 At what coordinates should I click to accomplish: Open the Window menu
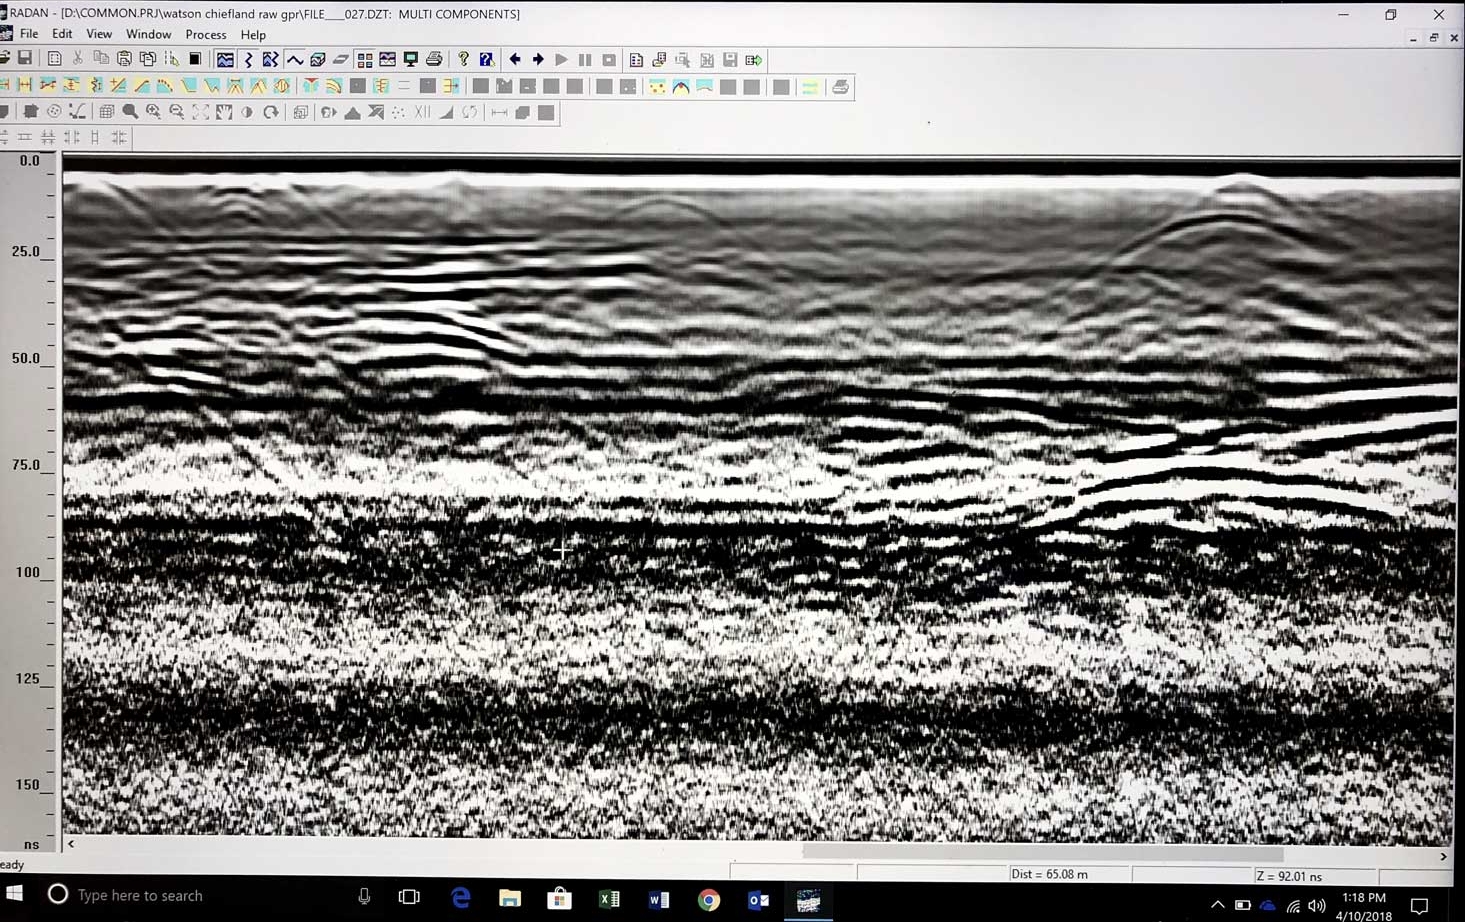coord(148,34)
